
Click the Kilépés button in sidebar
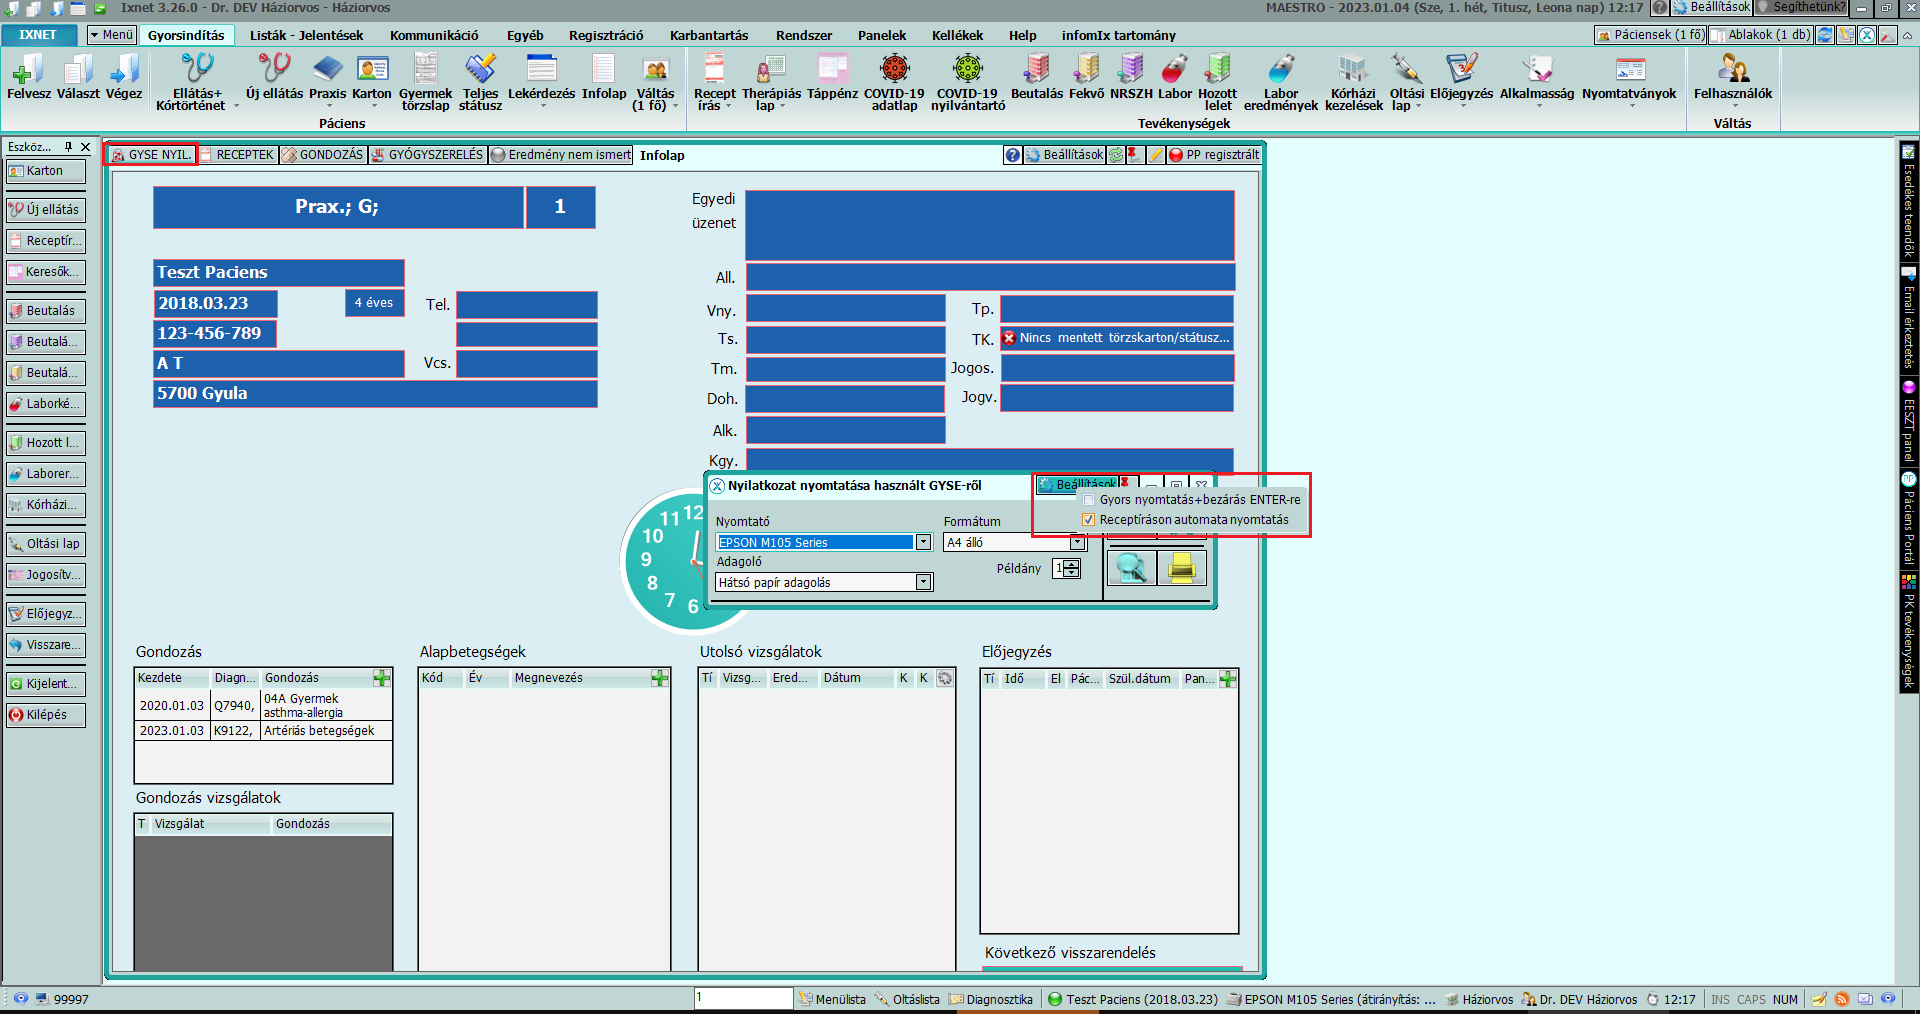46,715
